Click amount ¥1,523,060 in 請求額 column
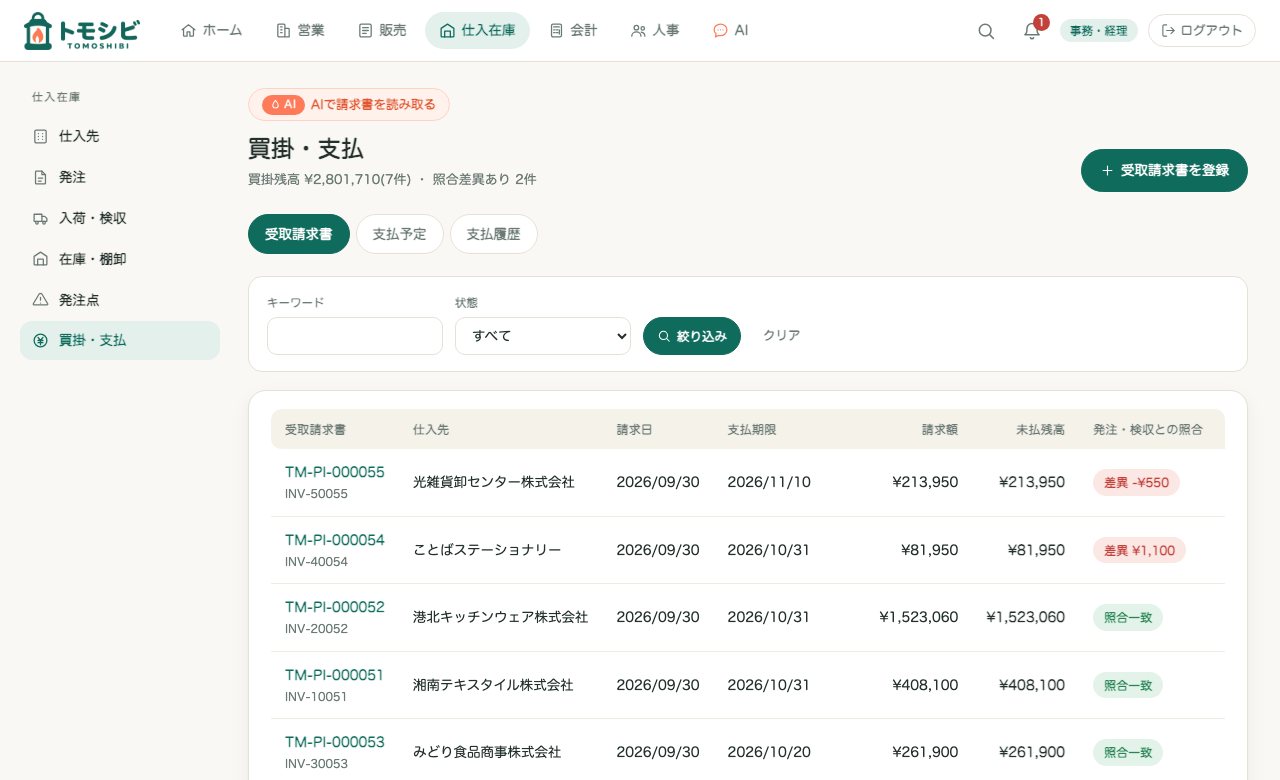1280x780 pixels. tap(919, 617)
